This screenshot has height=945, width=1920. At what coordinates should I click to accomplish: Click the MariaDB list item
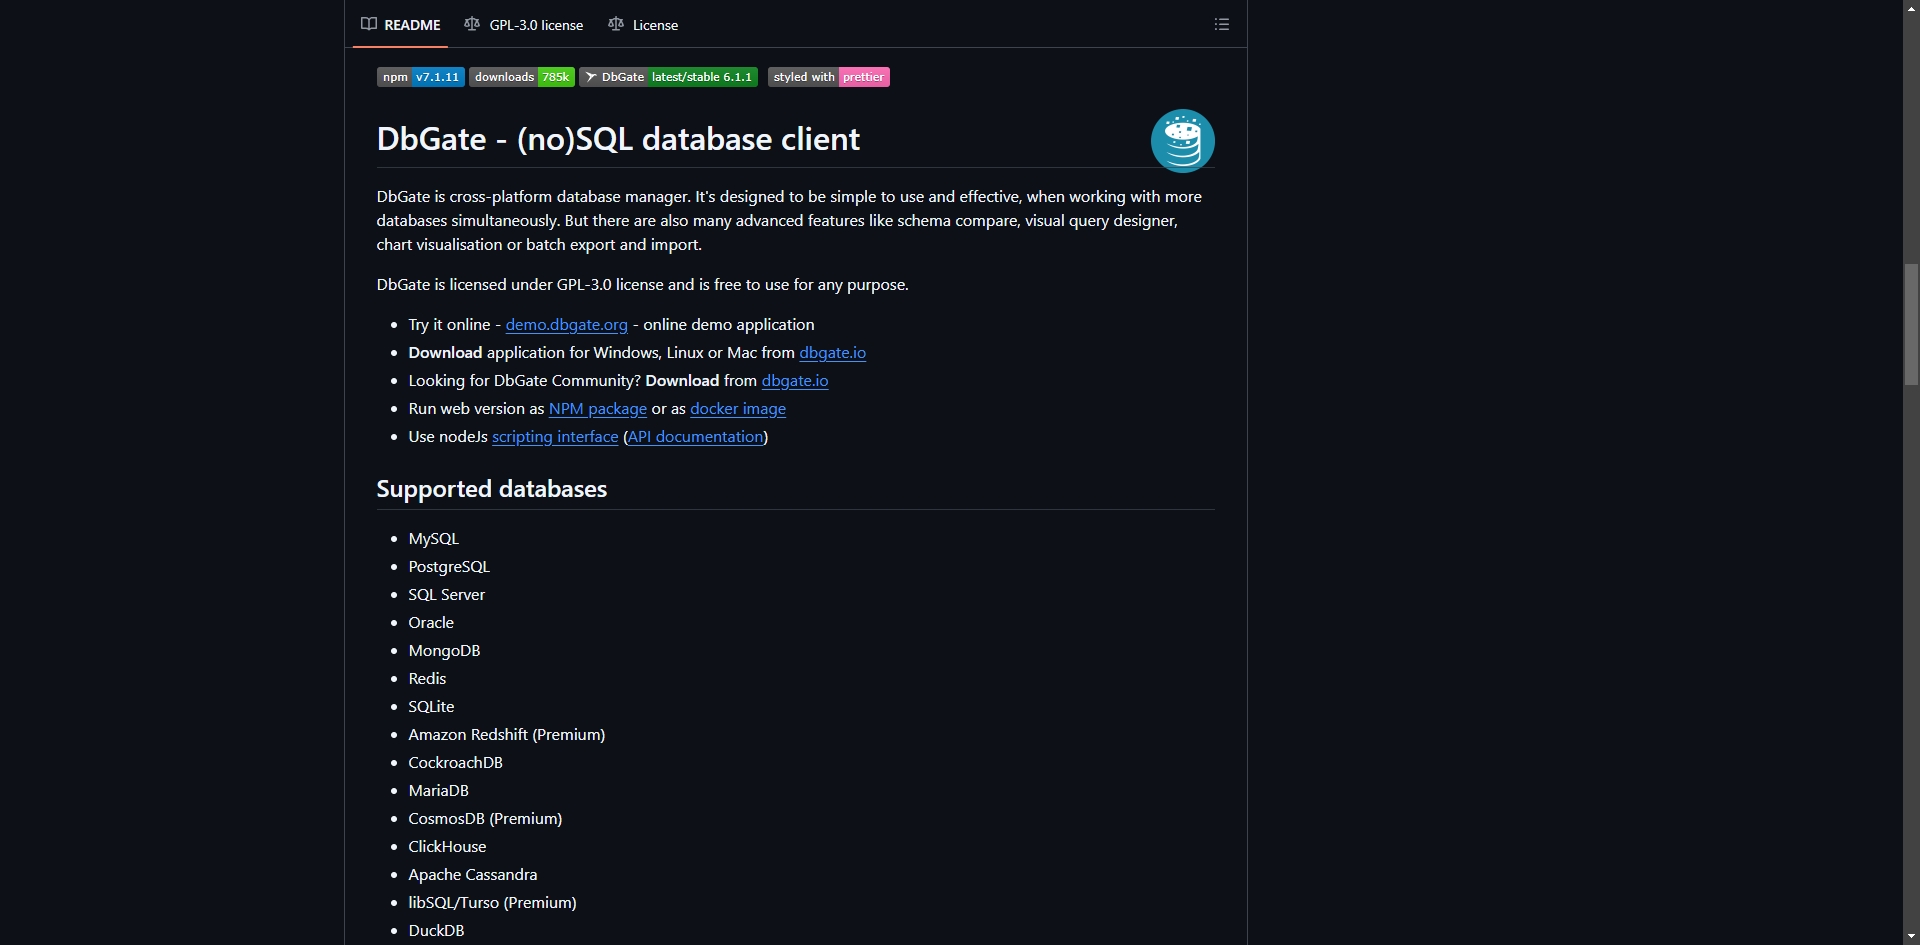pos(439,791)
